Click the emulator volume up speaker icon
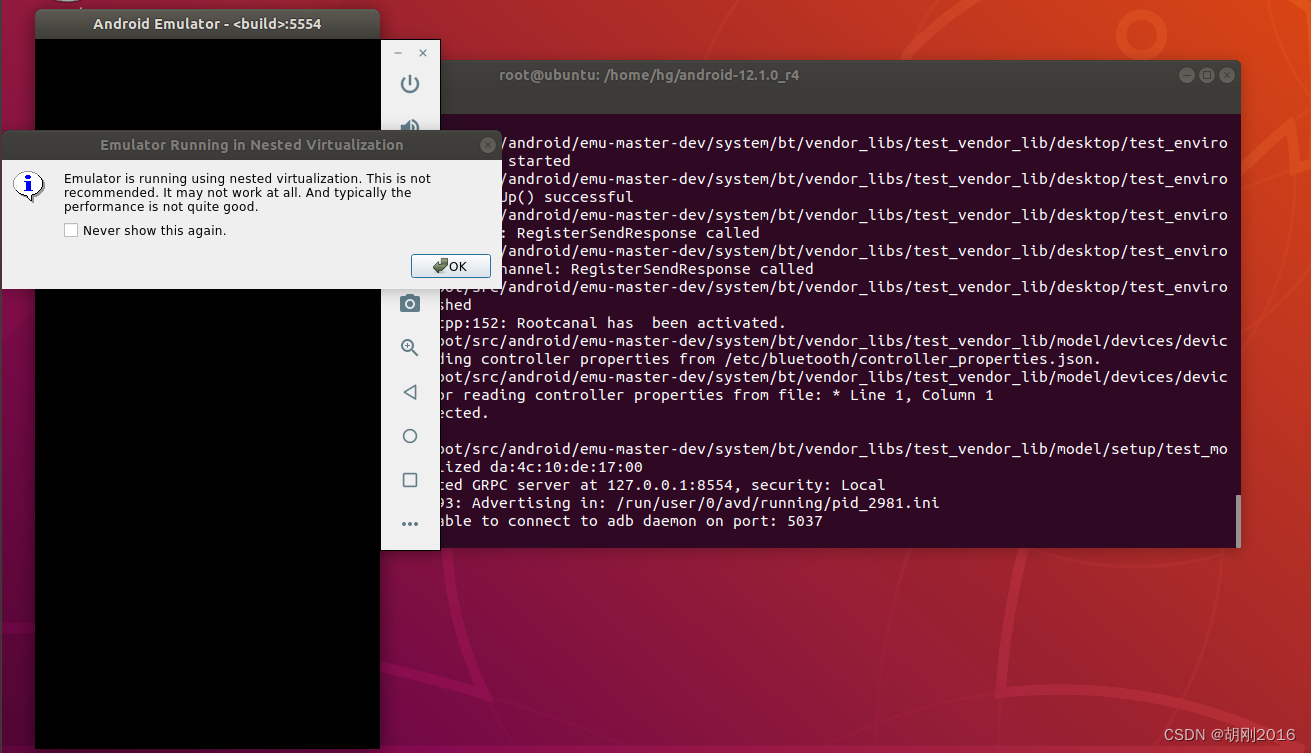 tap(410, 125)
